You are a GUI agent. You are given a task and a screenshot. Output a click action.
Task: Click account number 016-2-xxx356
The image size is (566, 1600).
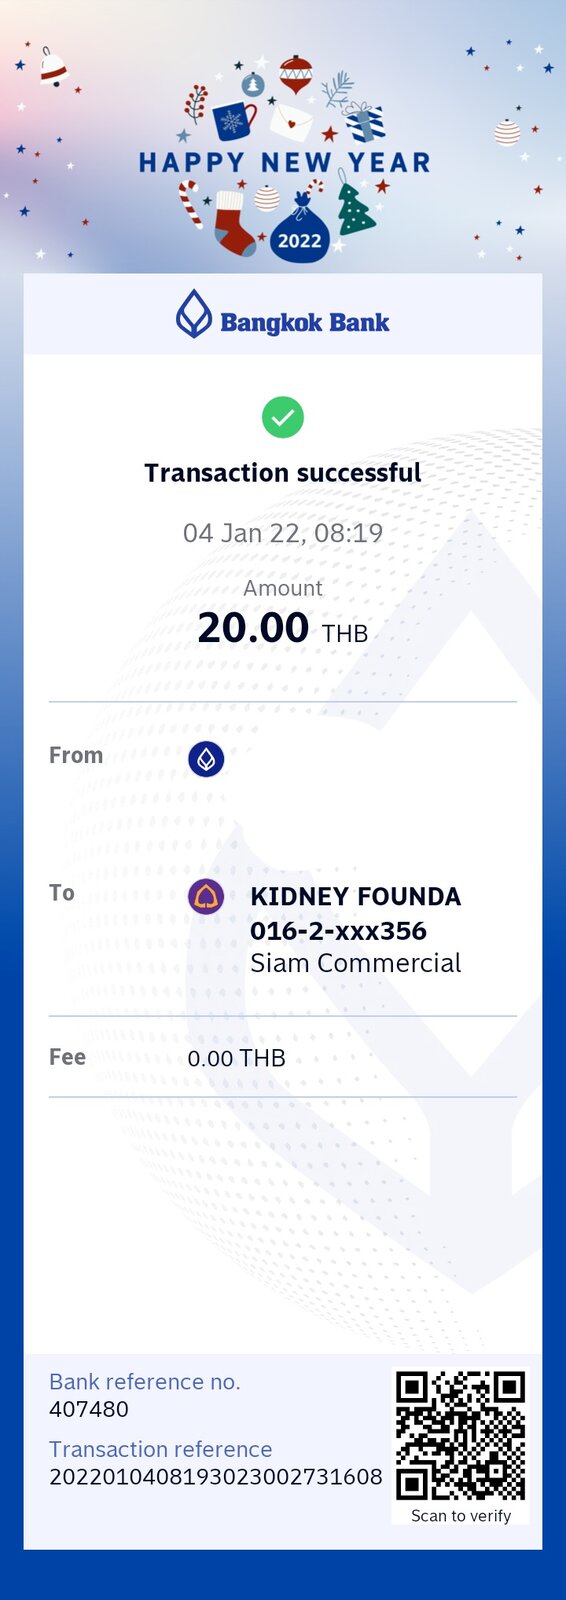[x=338, y=931]
